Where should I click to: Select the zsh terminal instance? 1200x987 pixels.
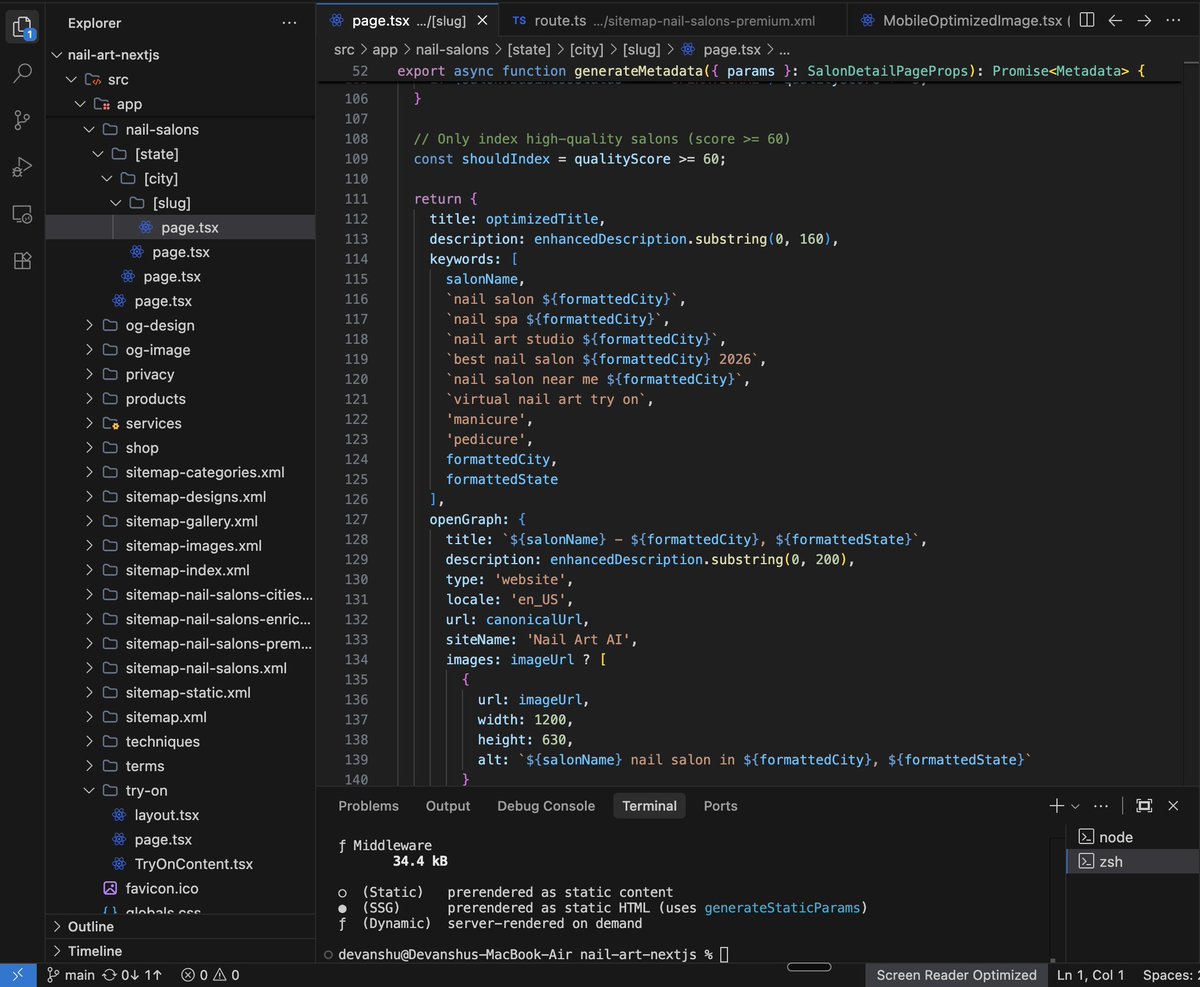pos(1132,861)
